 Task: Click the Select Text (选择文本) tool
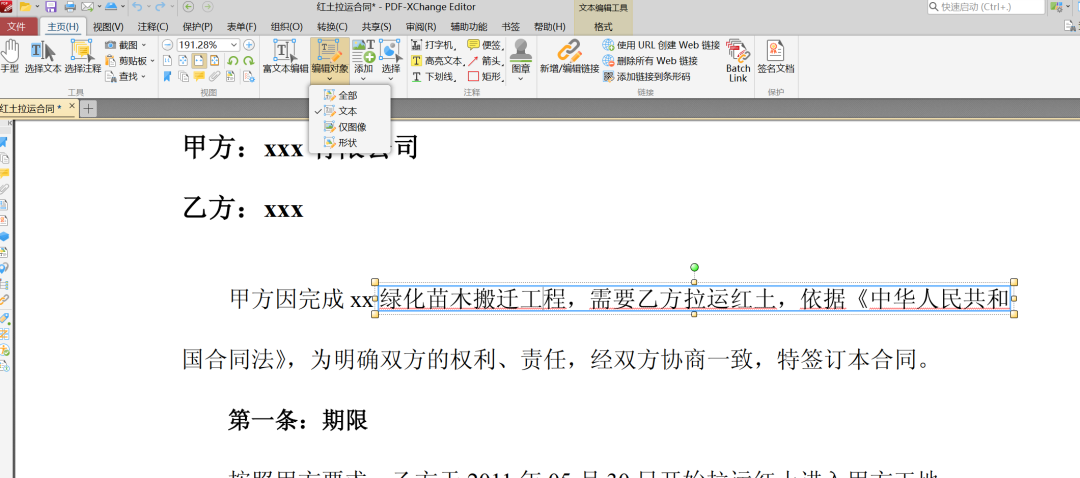42,56
